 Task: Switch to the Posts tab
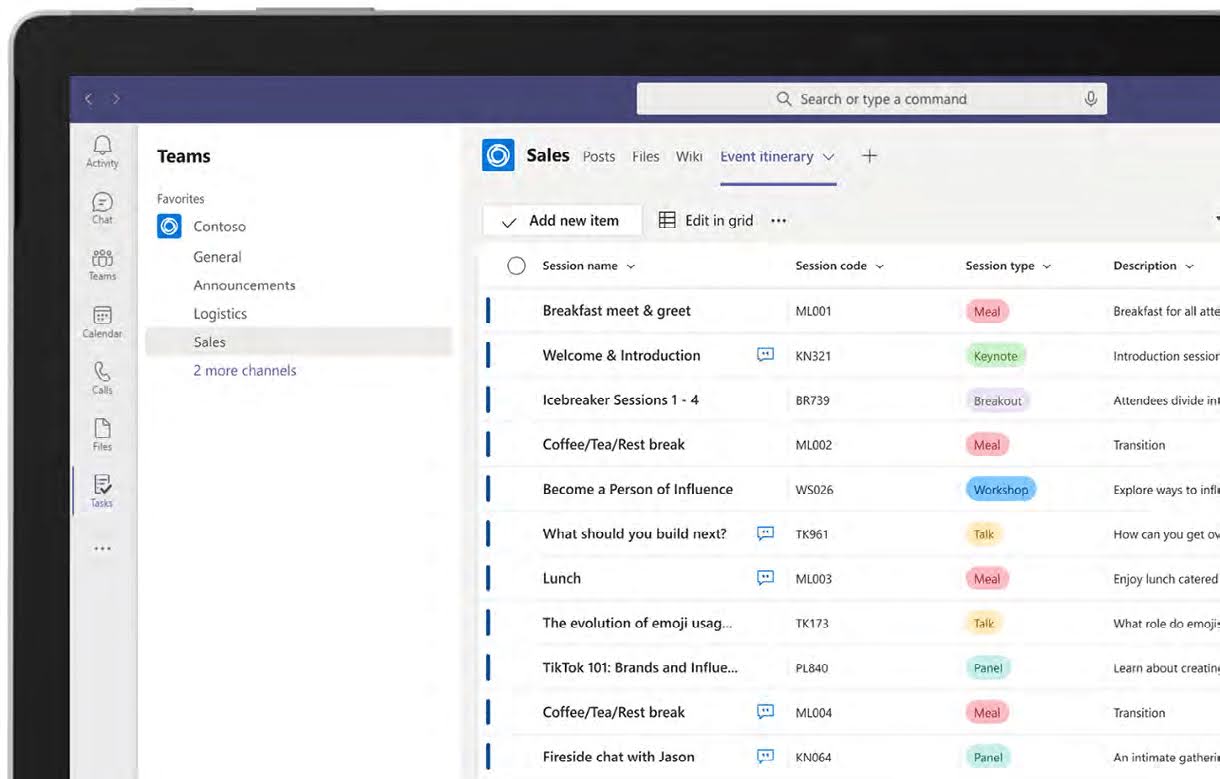[x=599, y=156]
